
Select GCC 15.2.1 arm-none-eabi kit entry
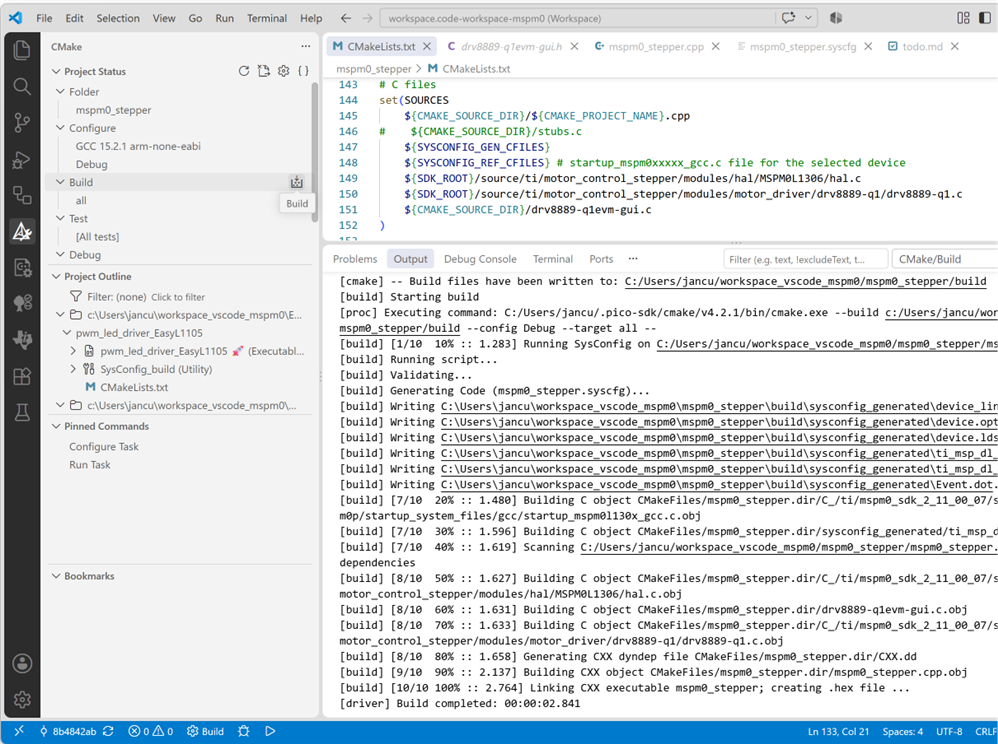point(138,146)
